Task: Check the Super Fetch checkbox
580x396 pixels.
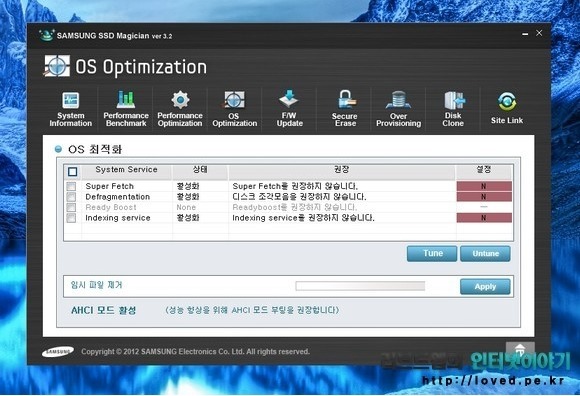Action: click(x=71, y=186)
